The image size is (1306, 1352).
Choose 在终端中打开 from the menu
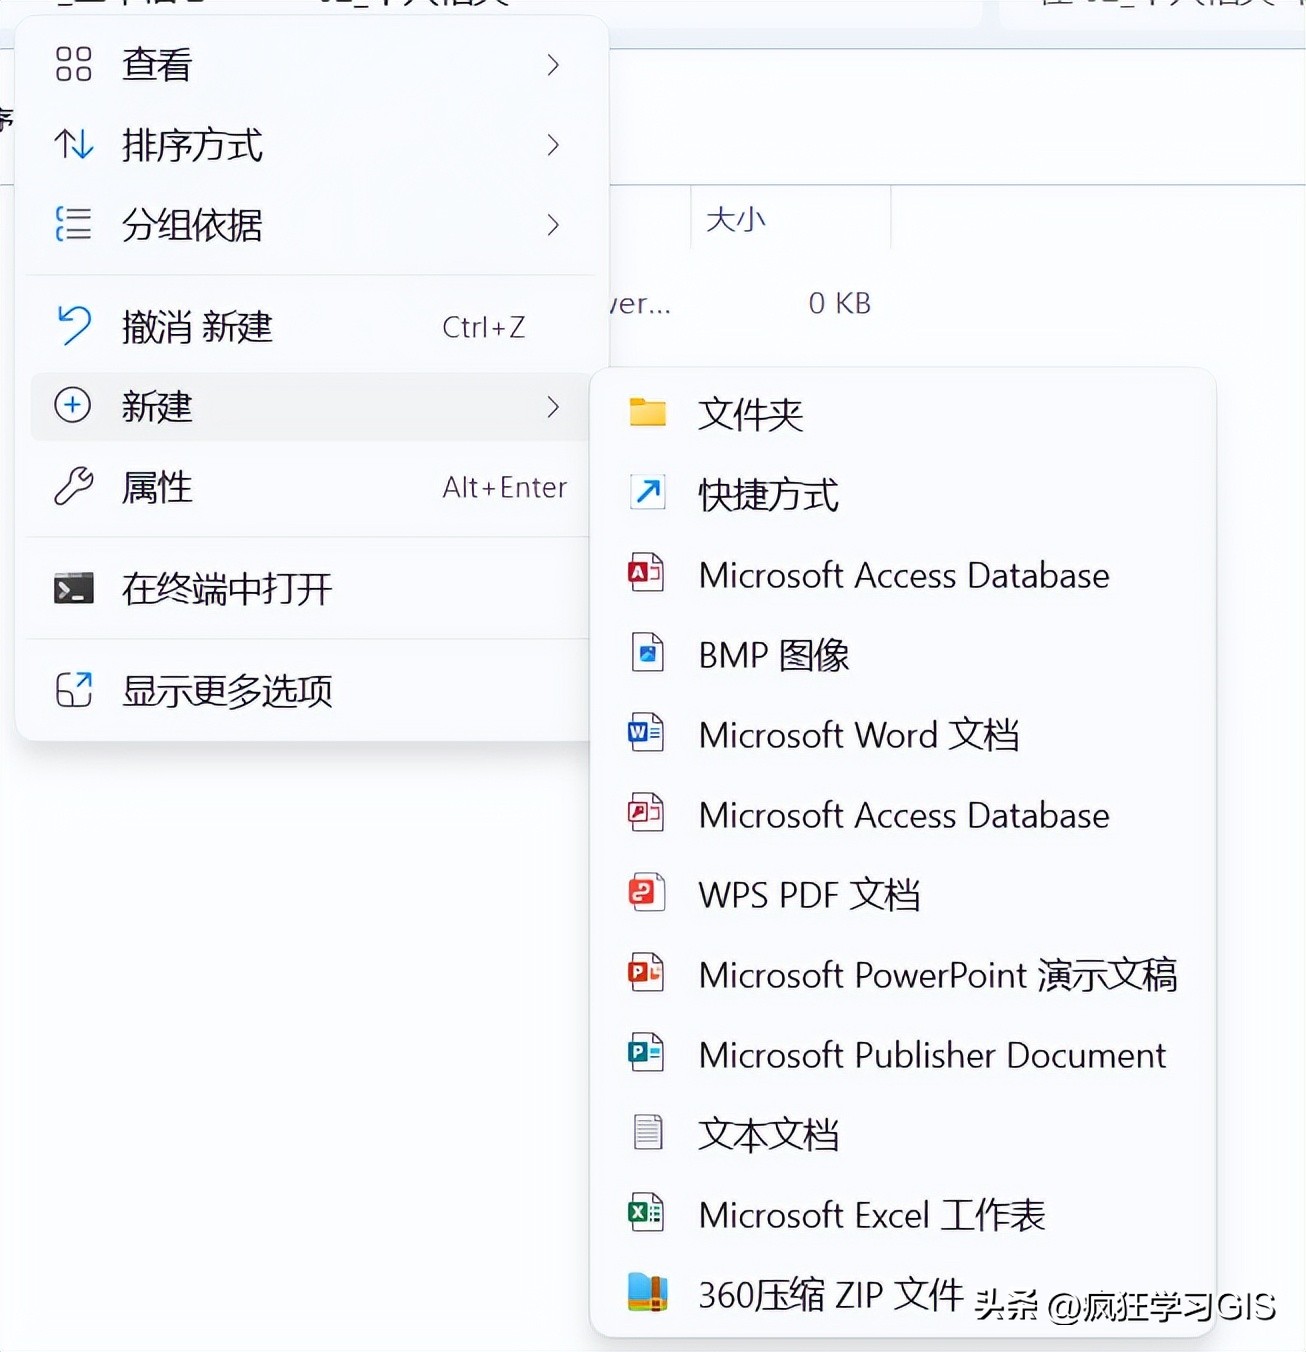pyautogui.click(x=312, y=589)
